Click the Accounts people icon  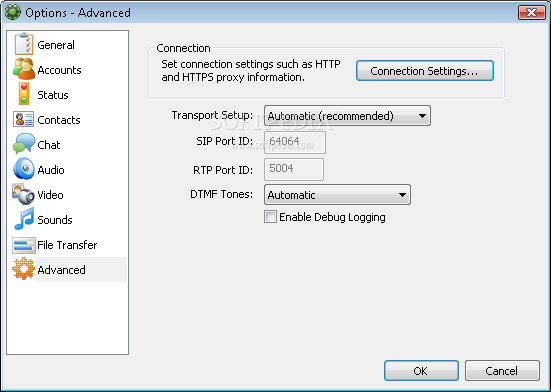pyautogui.click(x=24, y=69)
